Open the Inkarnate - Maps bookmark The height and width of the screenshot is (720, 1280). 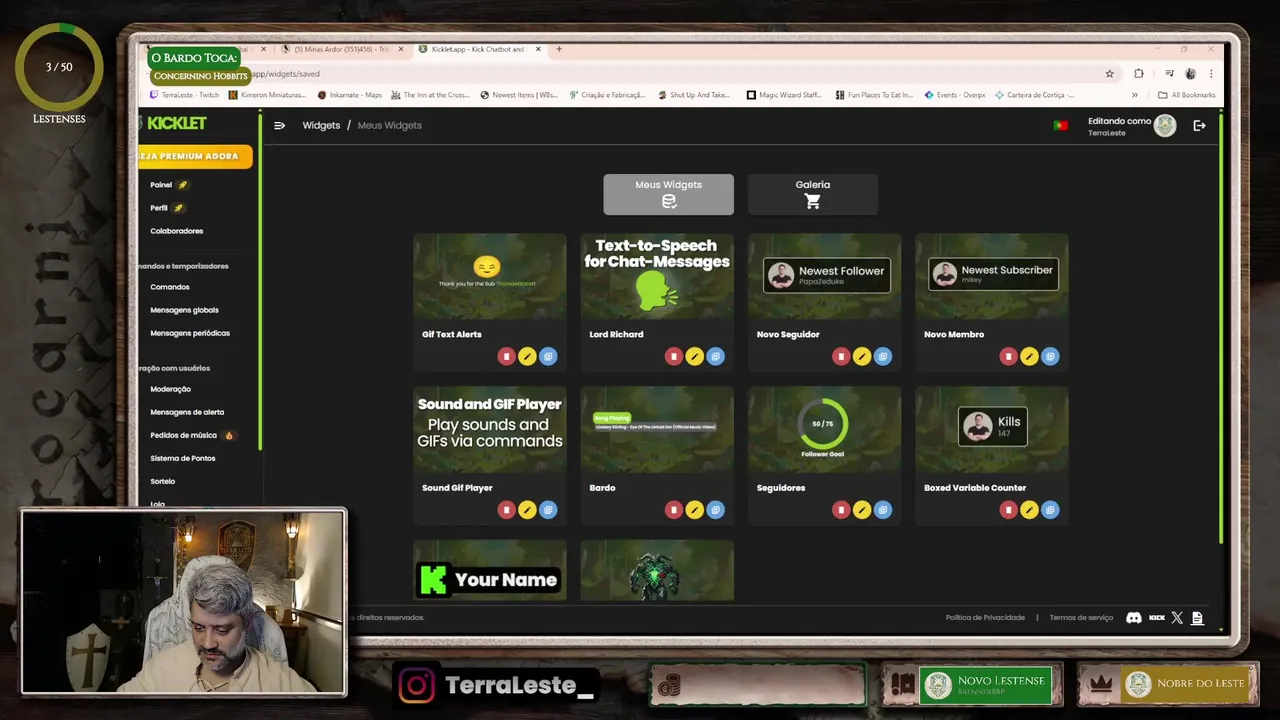[x=350, y=95]
